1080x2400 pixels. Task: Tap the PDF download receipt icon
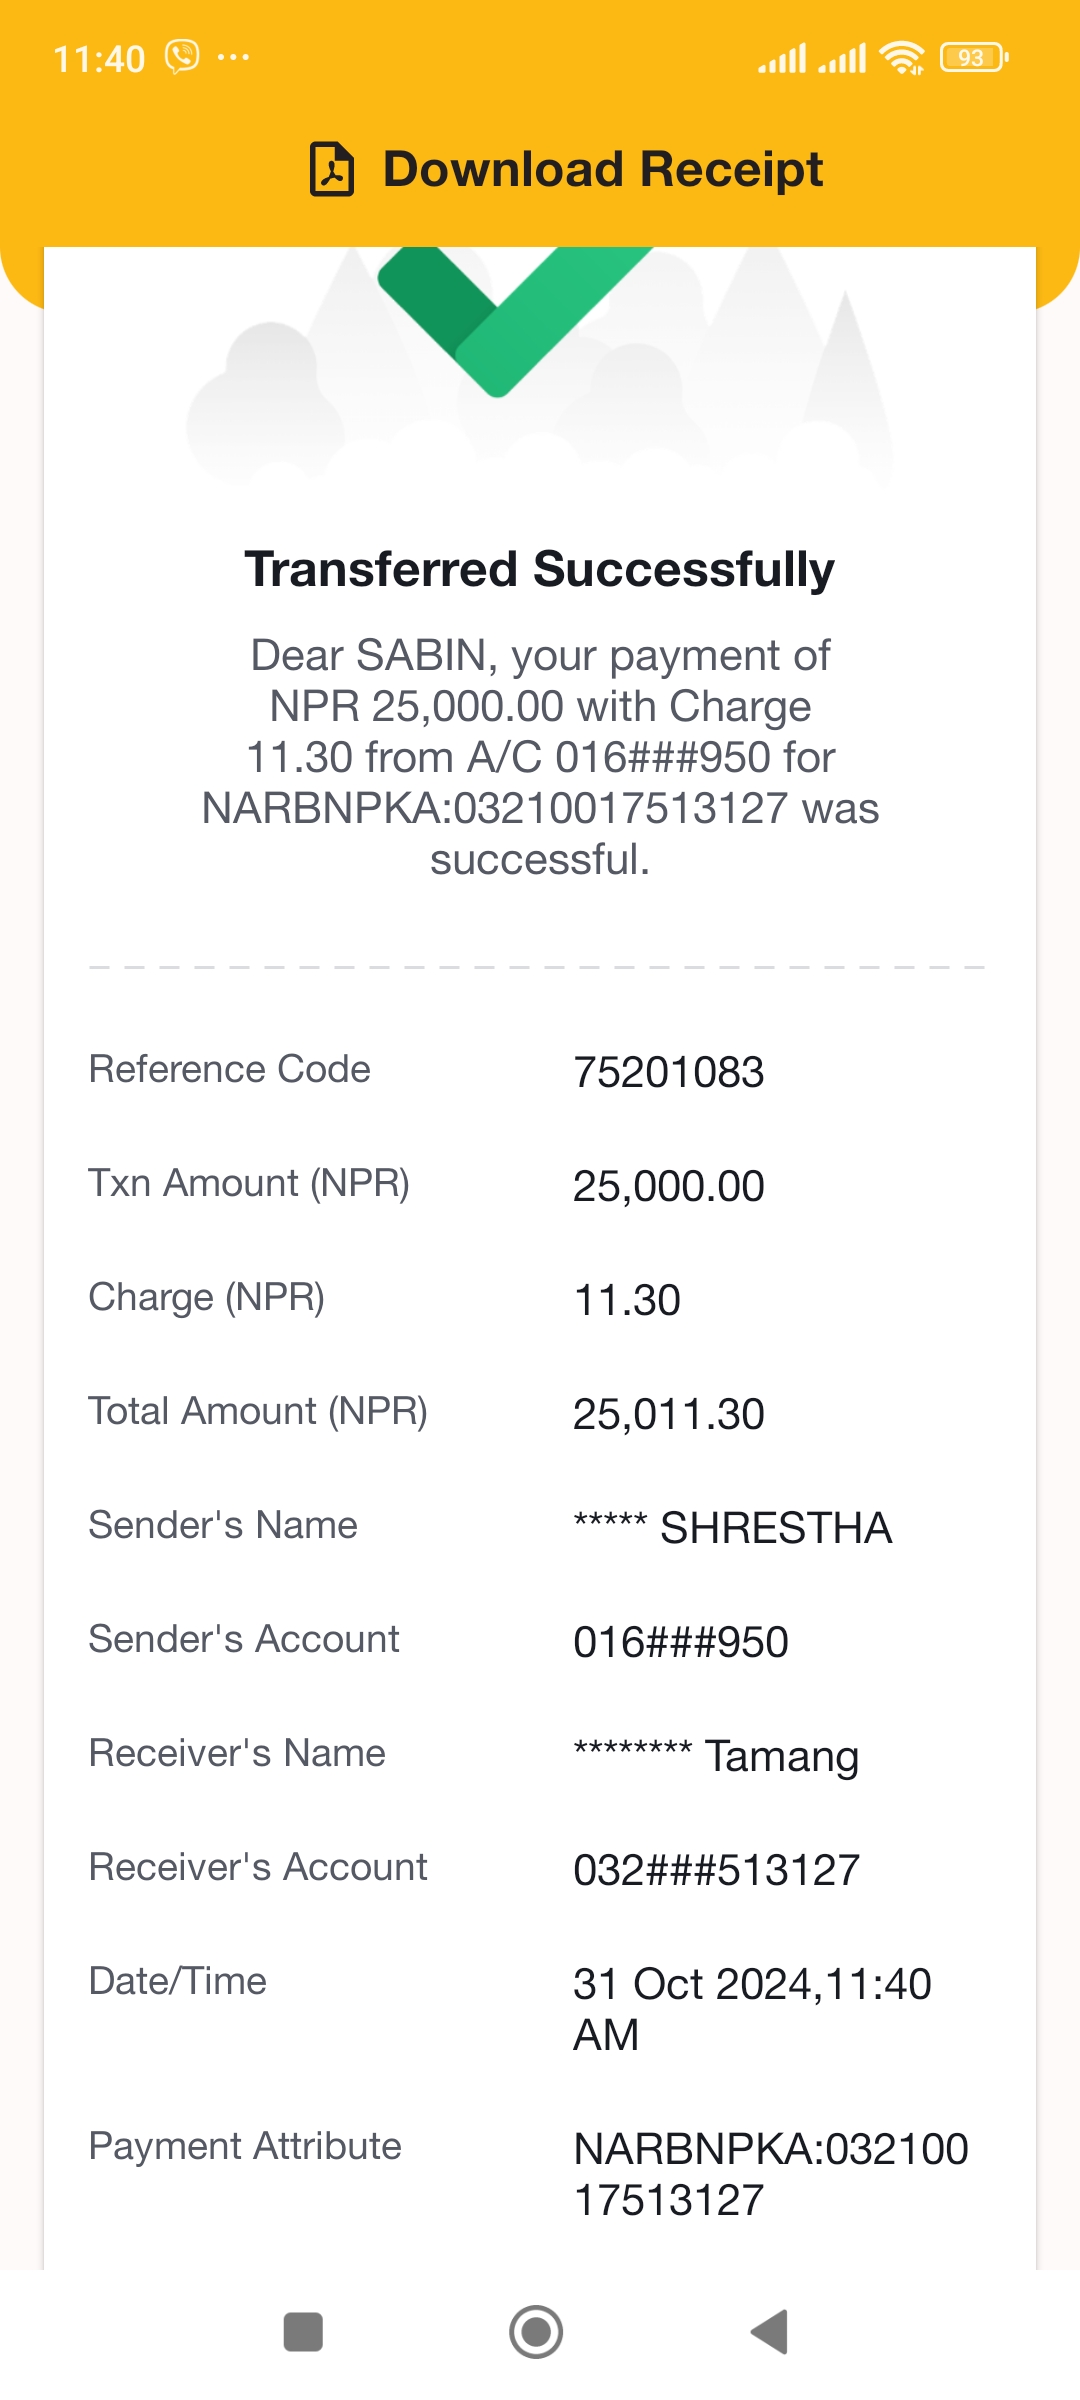coord(332,169)
